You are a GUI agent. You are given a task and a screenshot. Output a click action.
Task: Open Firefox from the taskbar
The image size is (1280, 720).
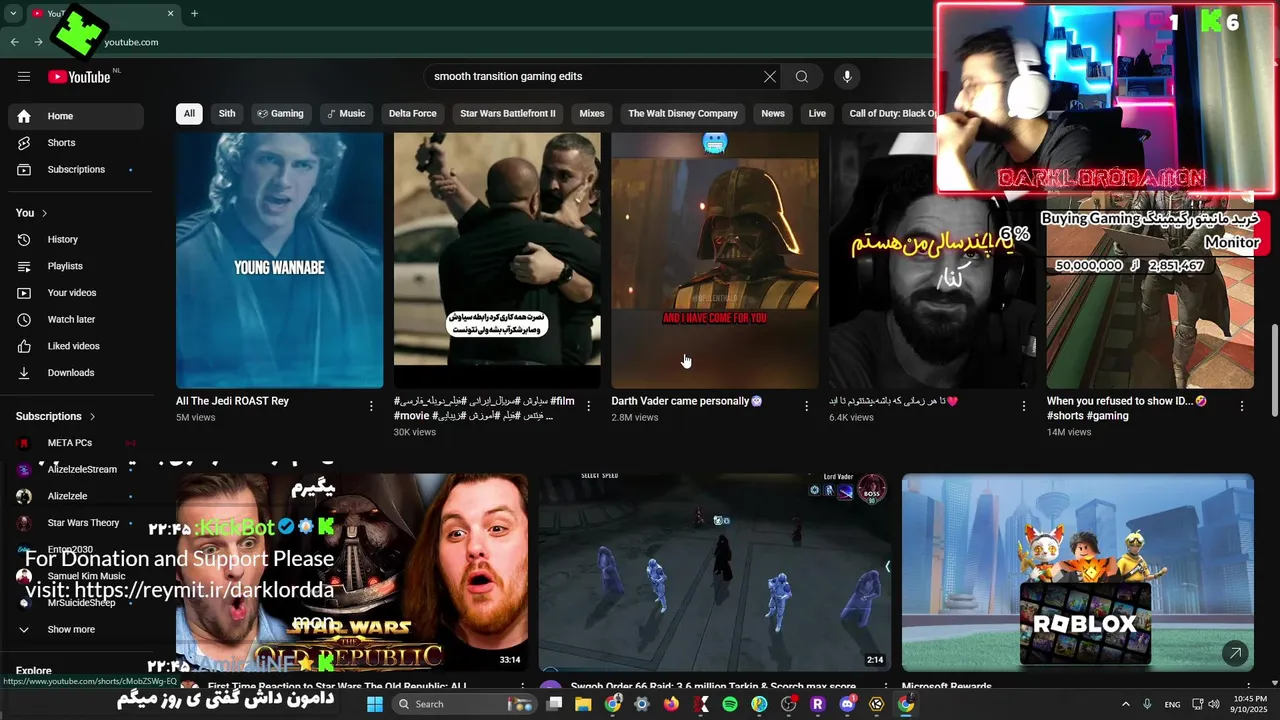[671, 704]
